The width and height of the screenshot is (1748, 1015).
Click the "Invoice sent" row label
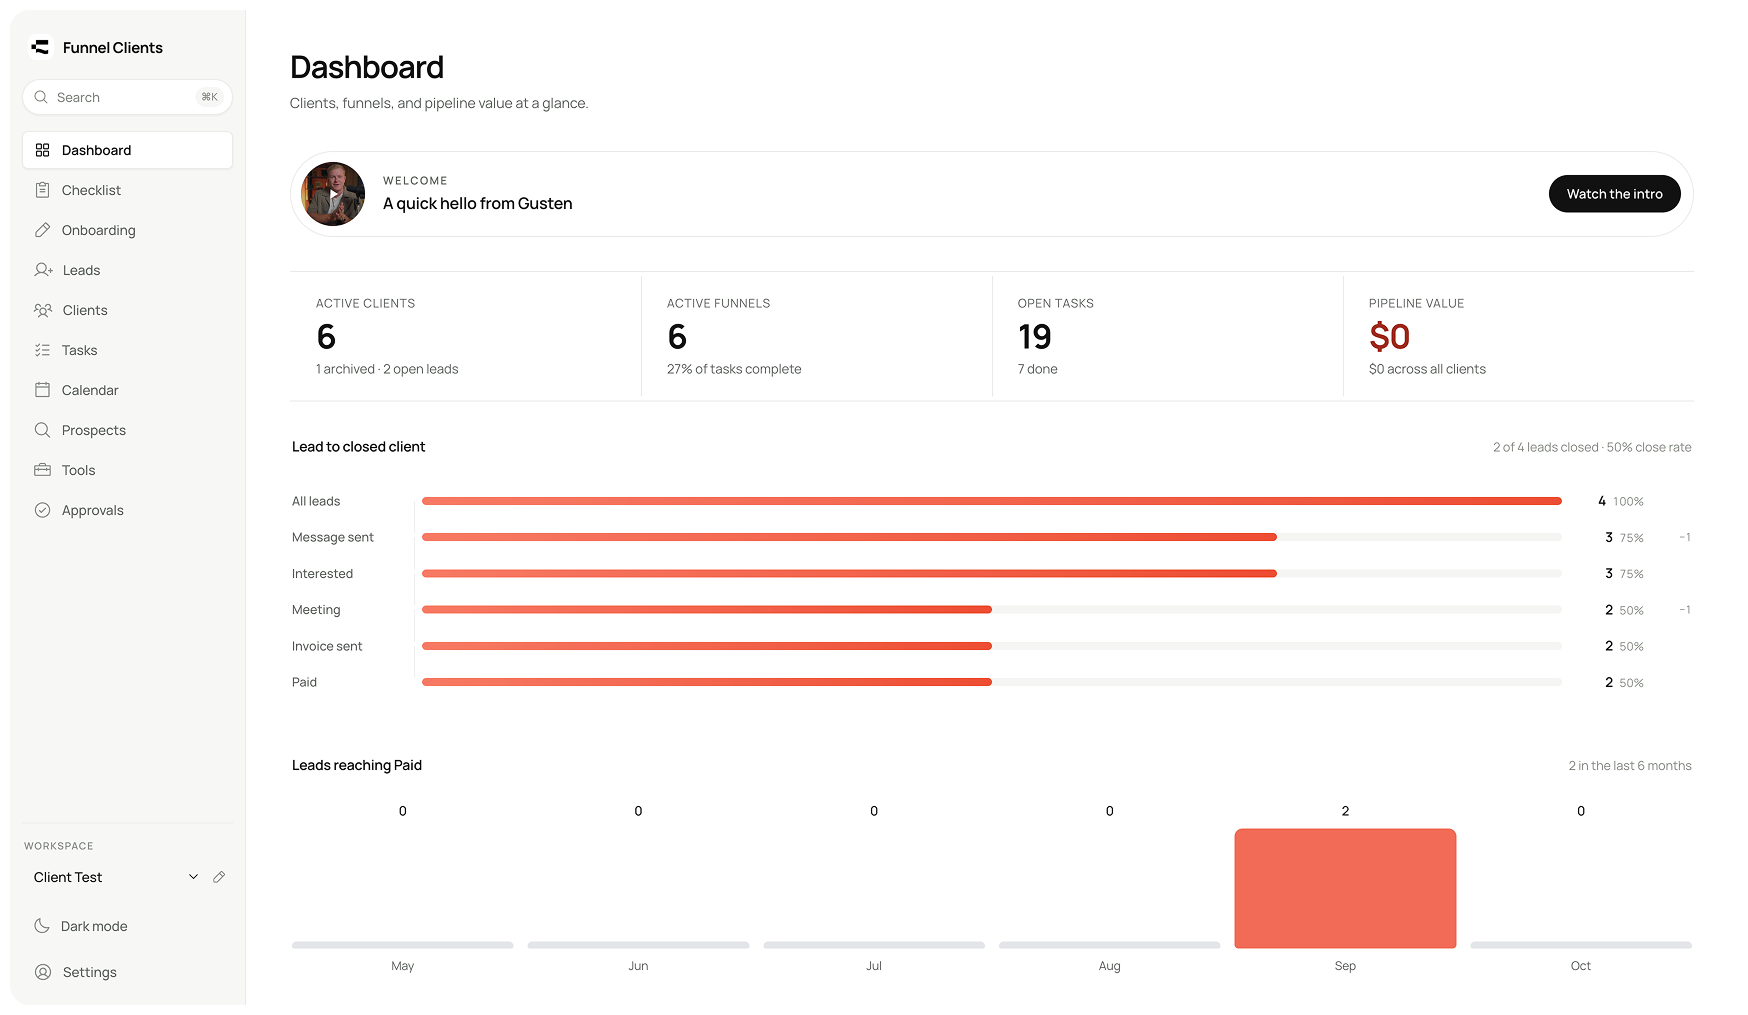pyautogui.click(x=327, y=646)
